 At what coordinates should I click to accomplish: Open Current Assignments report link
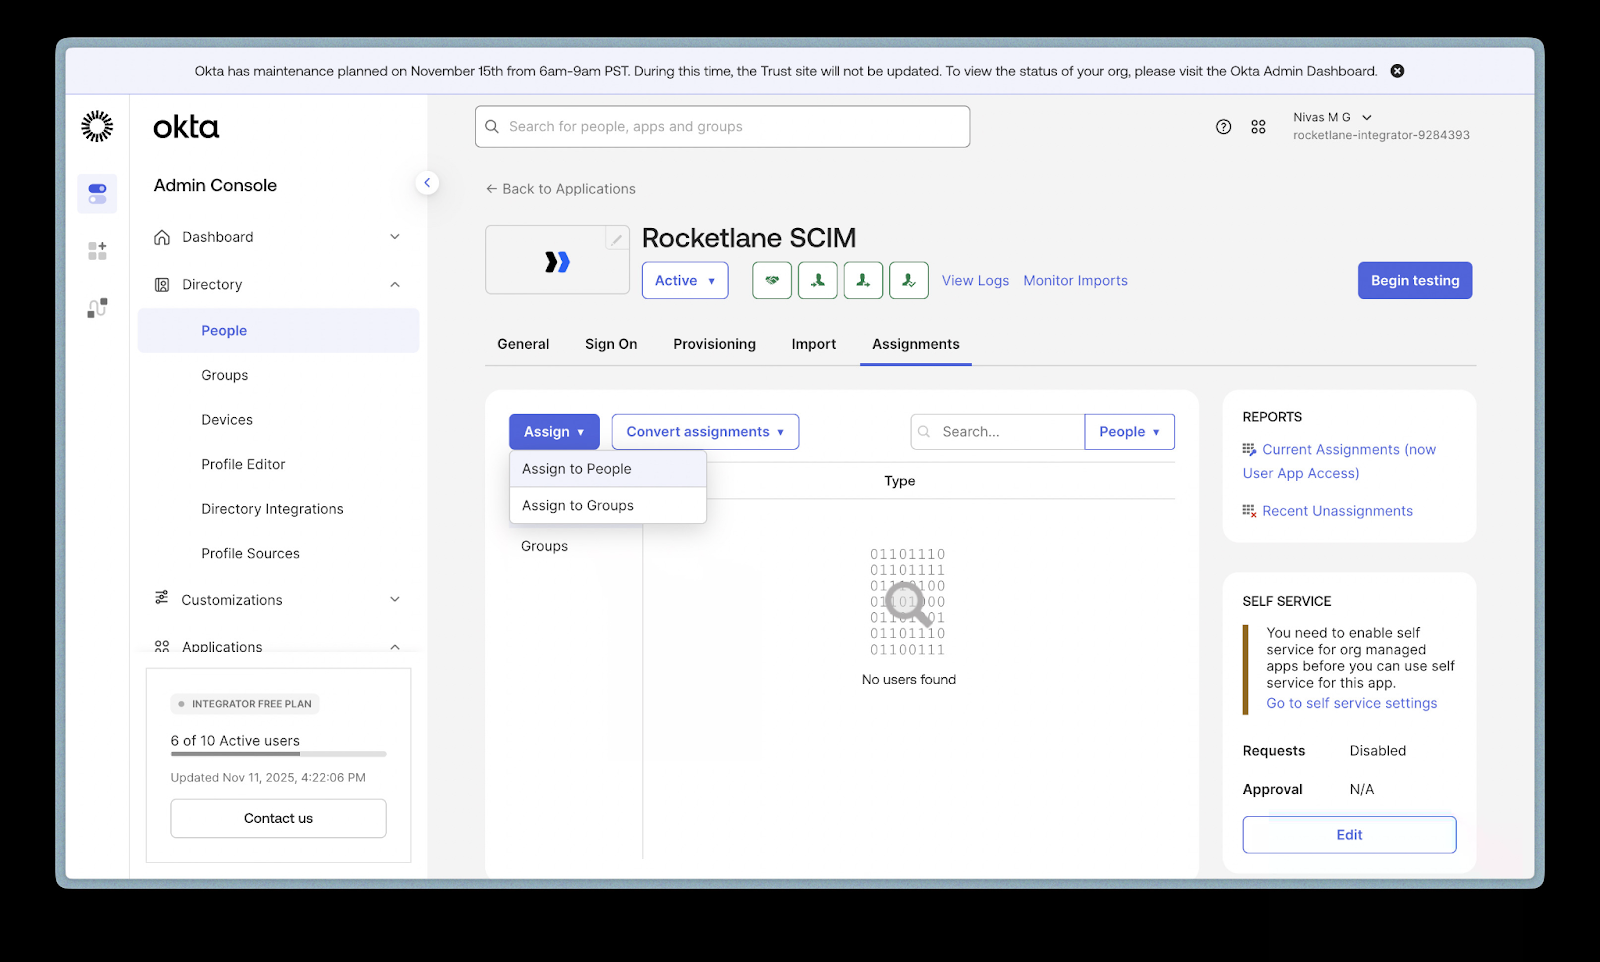(1340, 462)
